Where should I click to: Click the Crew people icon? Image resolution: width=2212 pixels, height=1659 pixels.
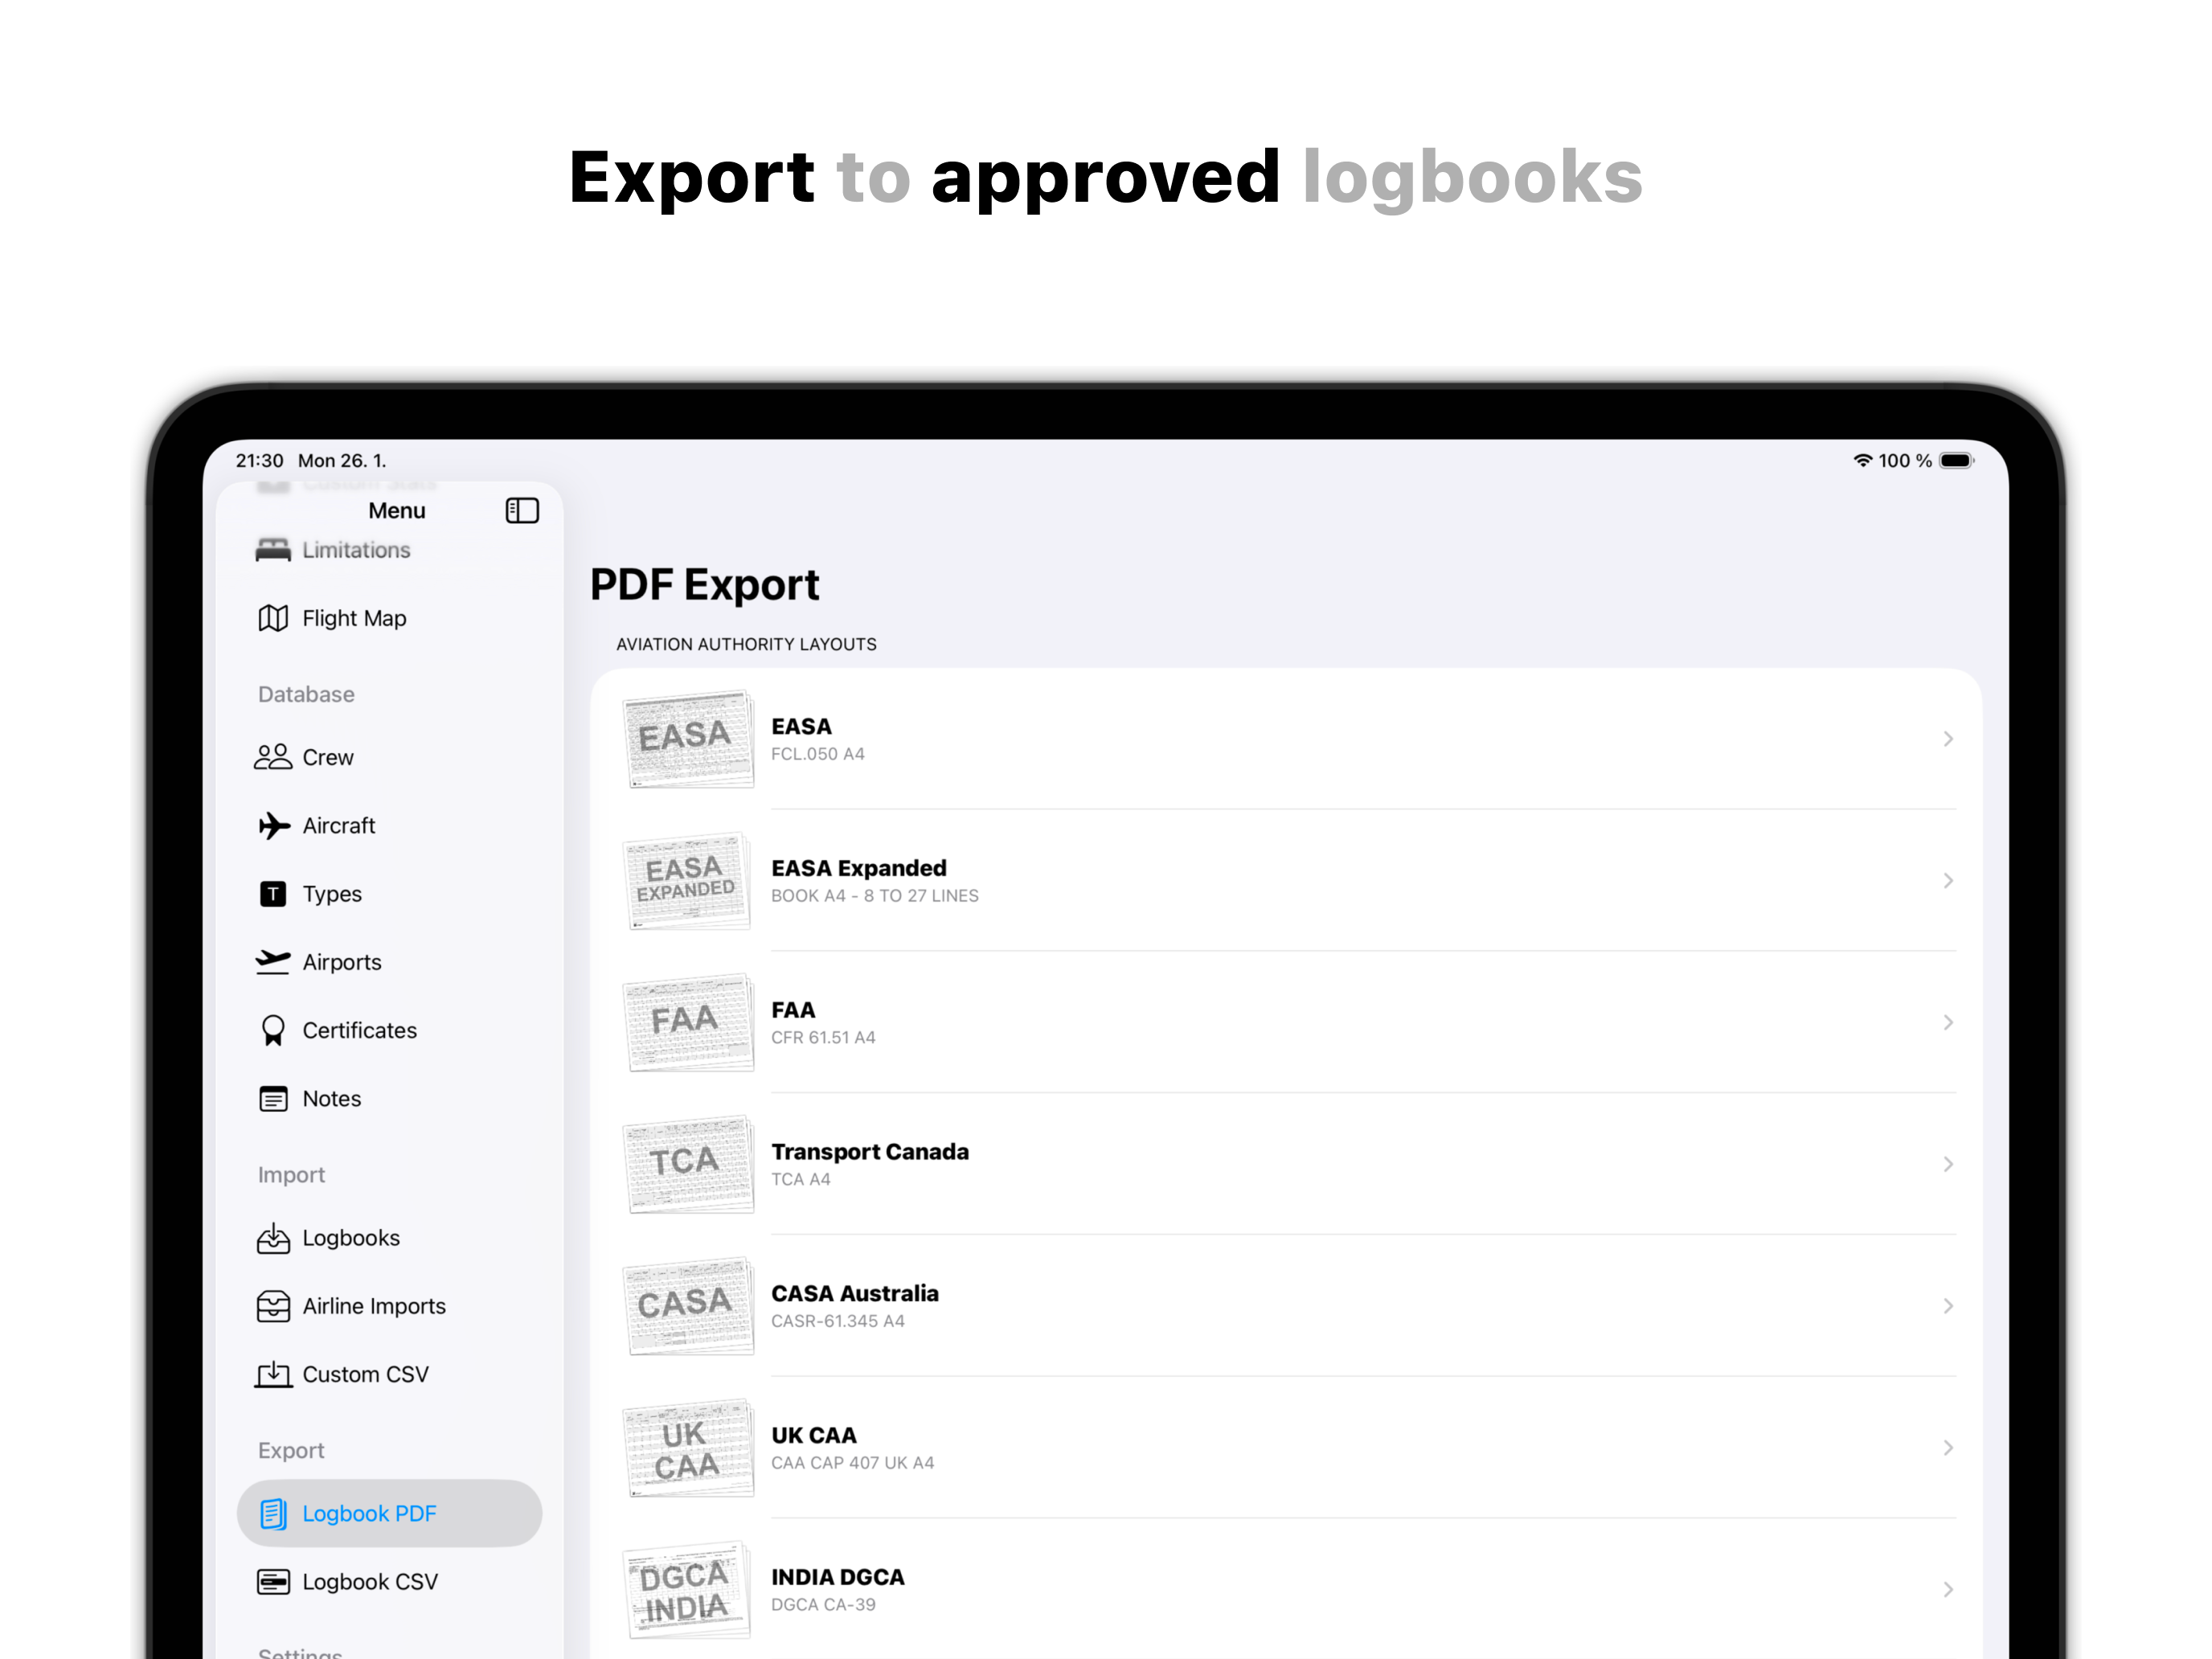[x=272, y=757]
